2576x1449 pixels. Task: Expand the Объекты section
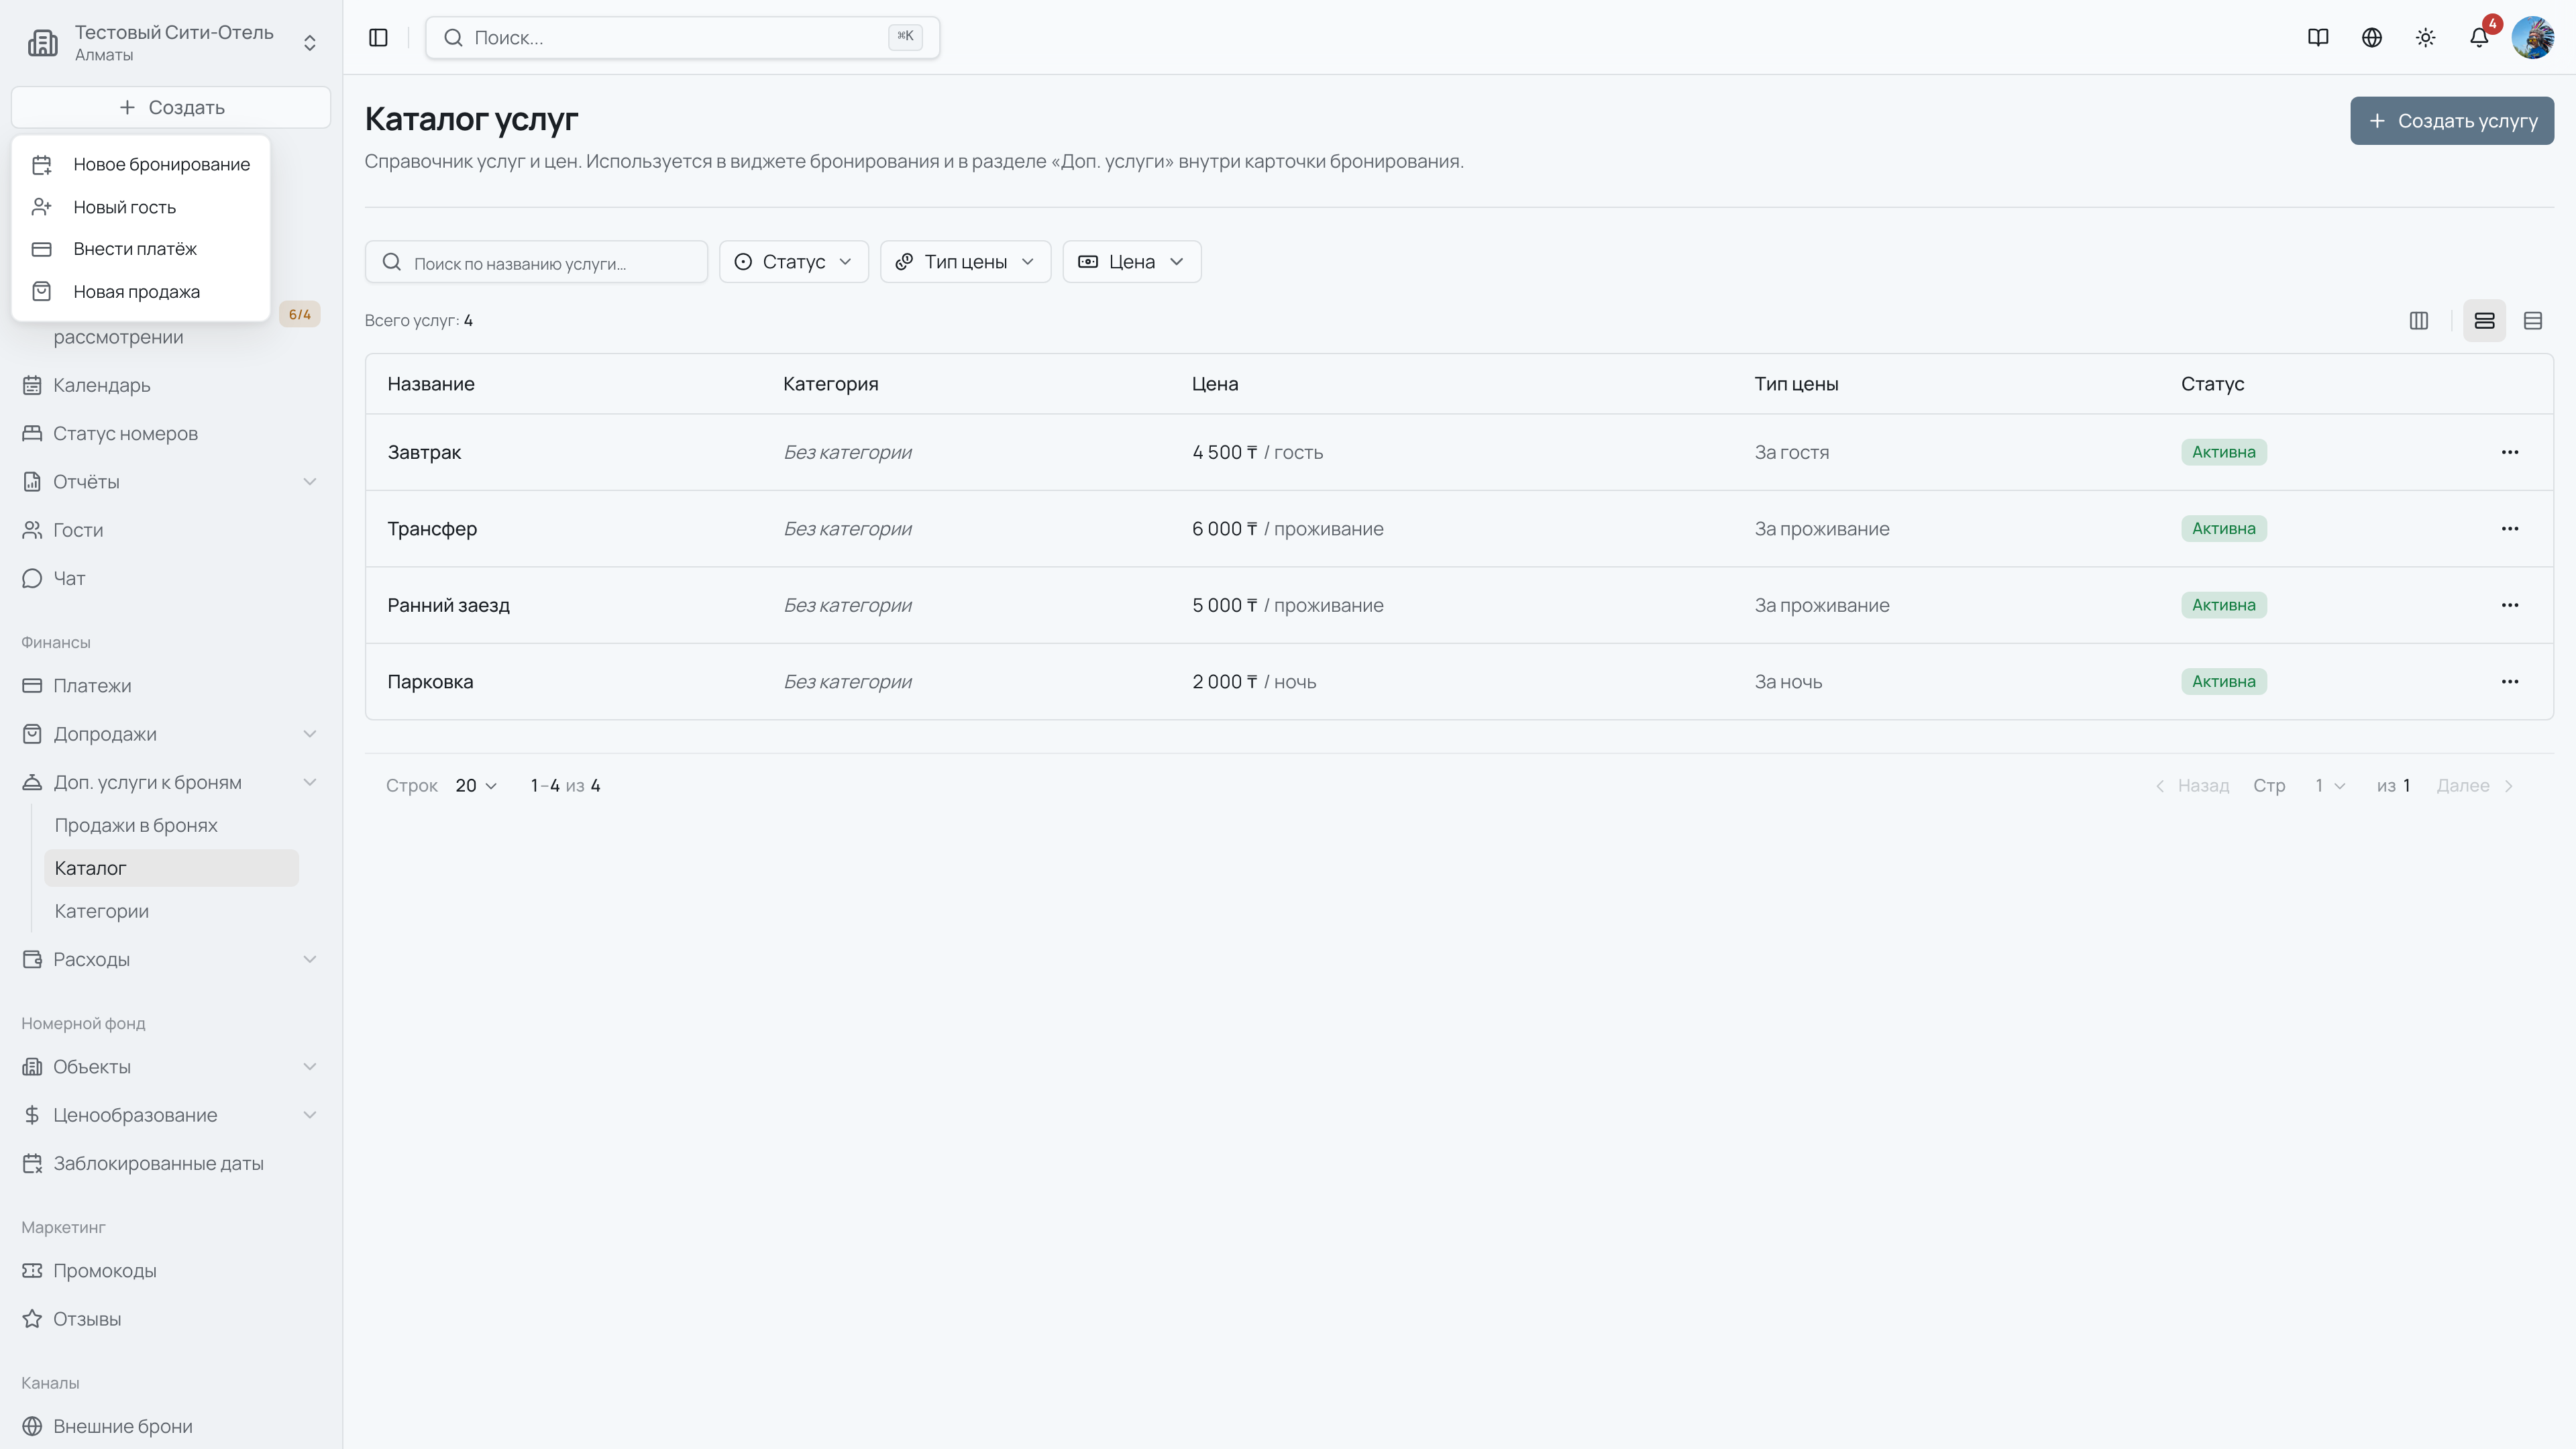170,1067
